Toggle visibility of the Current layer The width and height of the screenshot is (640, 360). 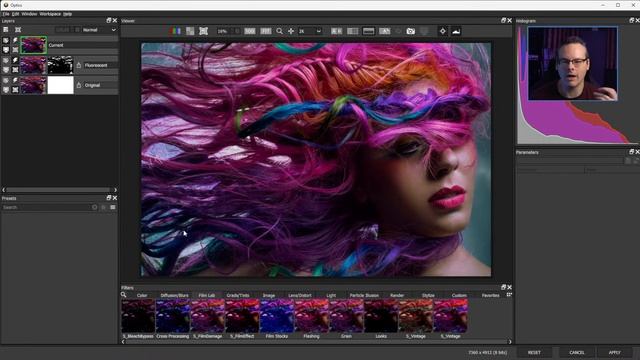point(6,40)
